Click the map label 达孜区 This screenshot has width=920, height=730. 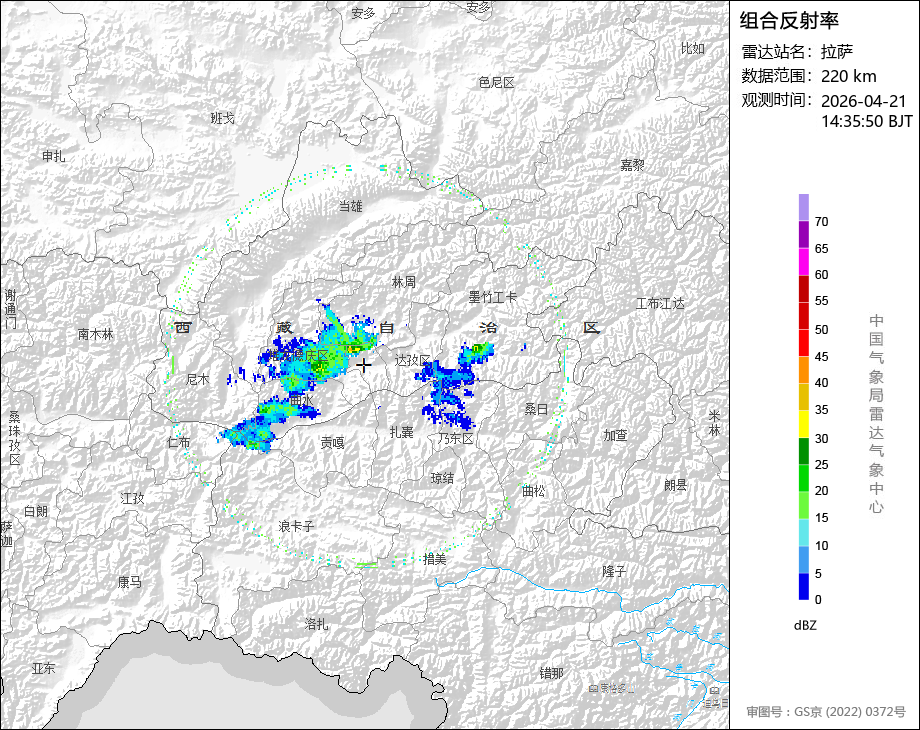click(x=412, y=360)
